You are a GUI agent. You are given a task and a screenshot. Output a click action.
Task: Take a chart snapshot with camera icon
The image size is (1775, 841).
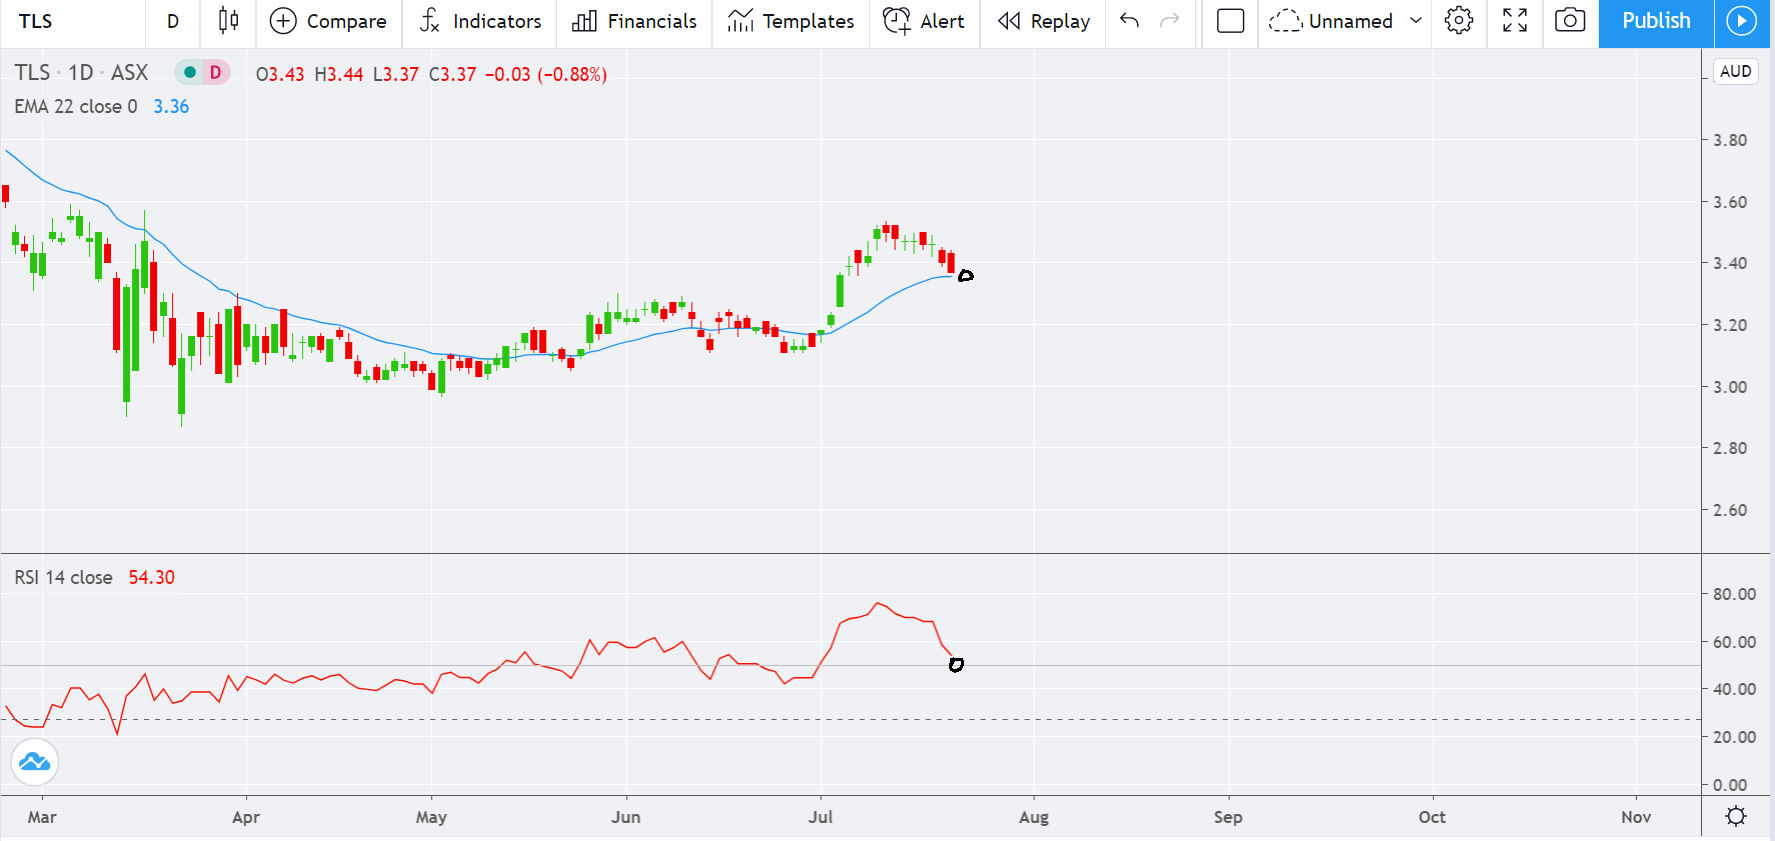click(x=1570, y=21)
